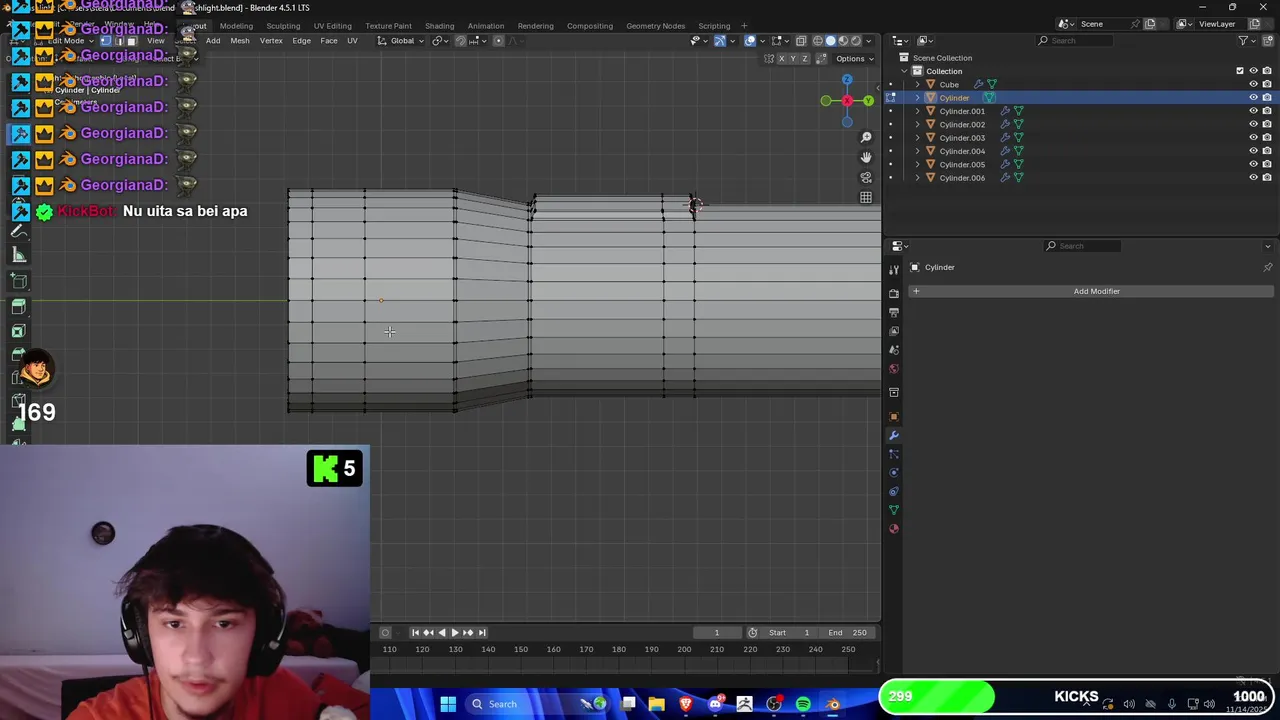
Task: Play animation in timeline
Action: pos(454,632)
